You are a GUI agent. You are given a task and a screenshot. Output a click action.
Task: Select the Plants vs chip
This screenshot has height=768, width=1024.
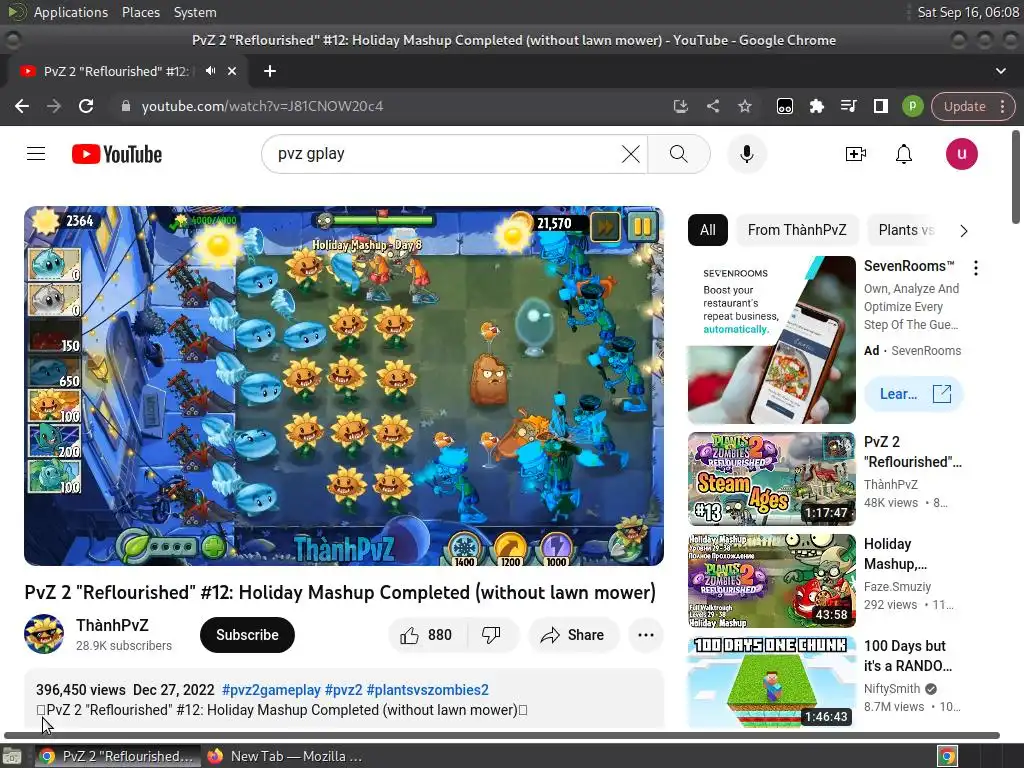tap(906, 230)
